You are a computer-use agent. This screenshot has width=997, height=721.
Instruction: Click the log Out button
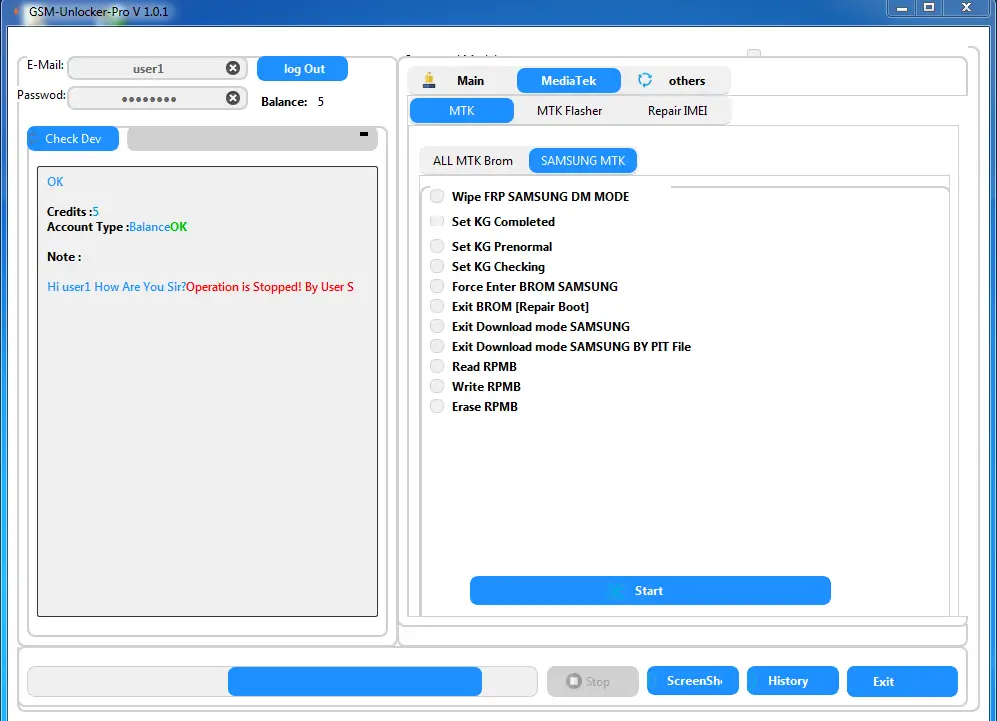click(303, 69)
